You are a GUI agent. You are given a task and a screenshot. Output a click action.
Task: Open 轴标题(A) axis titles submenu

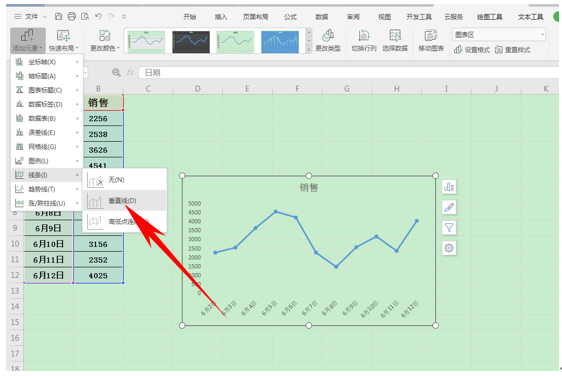click(x=47, y=76)
